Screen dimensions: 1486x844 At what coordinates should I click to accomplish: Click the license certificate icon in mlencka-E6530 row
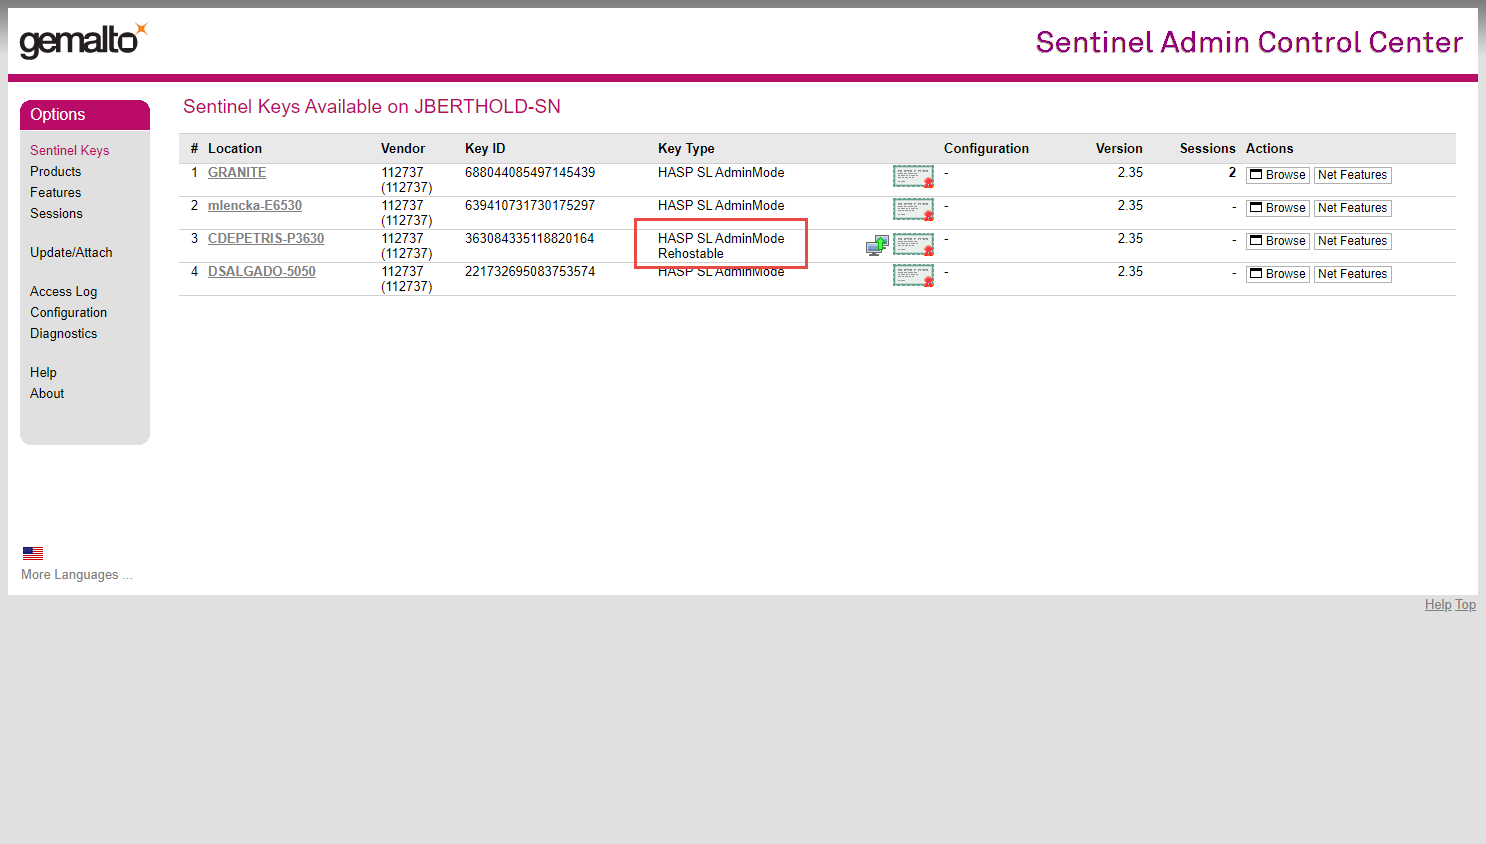pos(913,210)
